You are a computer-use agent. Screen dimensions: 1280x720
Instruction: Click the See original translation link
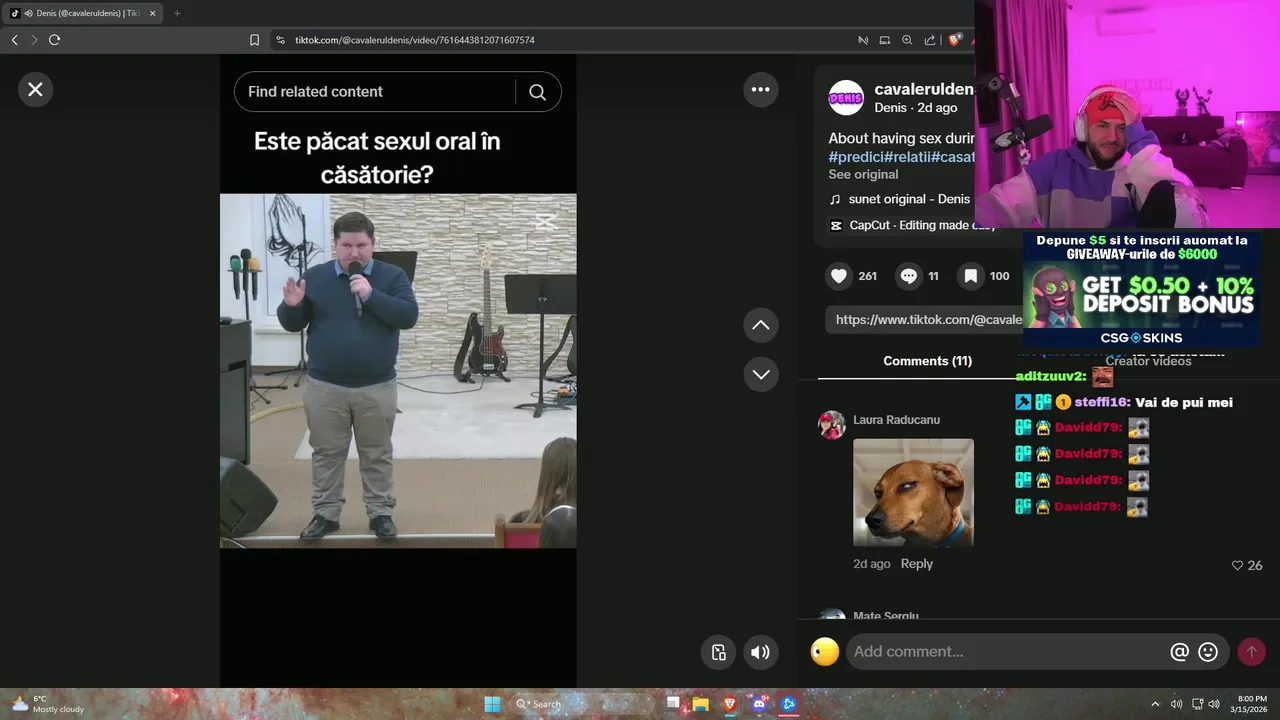pyautogui.click(x=863, y=175)
